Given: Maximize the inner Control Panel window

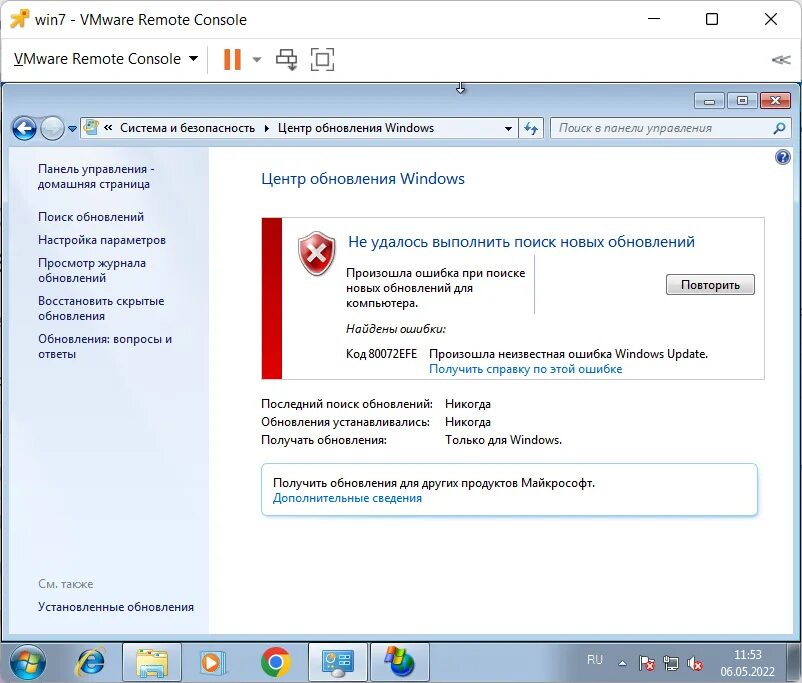Looking at the screenshot, I should pos(742,101).
